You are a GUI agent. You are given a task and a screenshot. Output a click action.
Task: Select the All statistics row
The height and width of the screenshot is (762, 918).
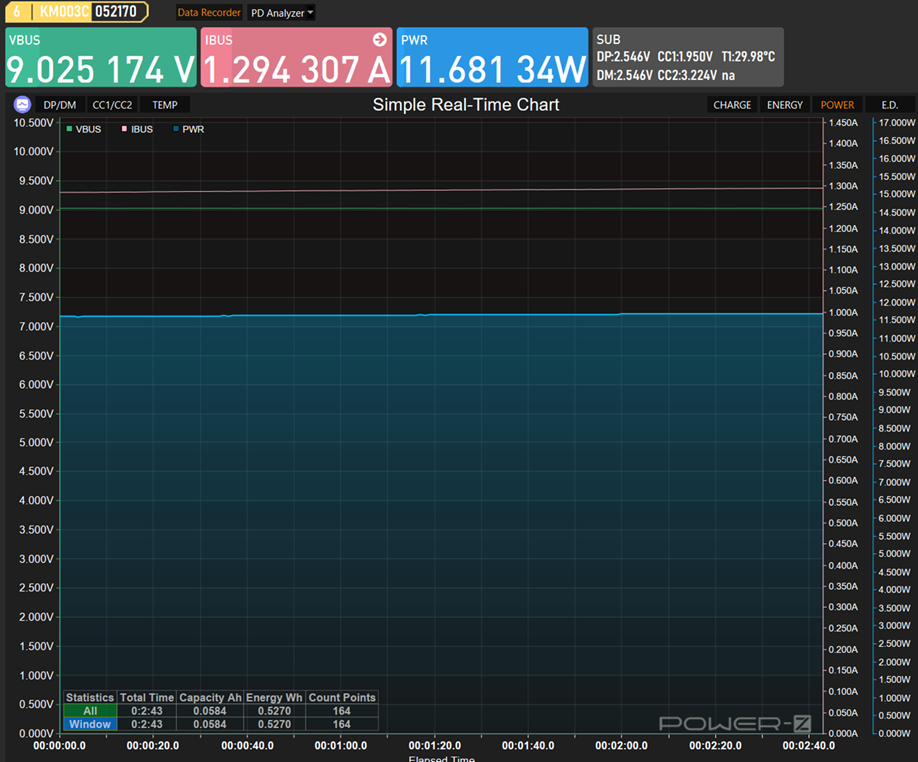click(90, 711)
